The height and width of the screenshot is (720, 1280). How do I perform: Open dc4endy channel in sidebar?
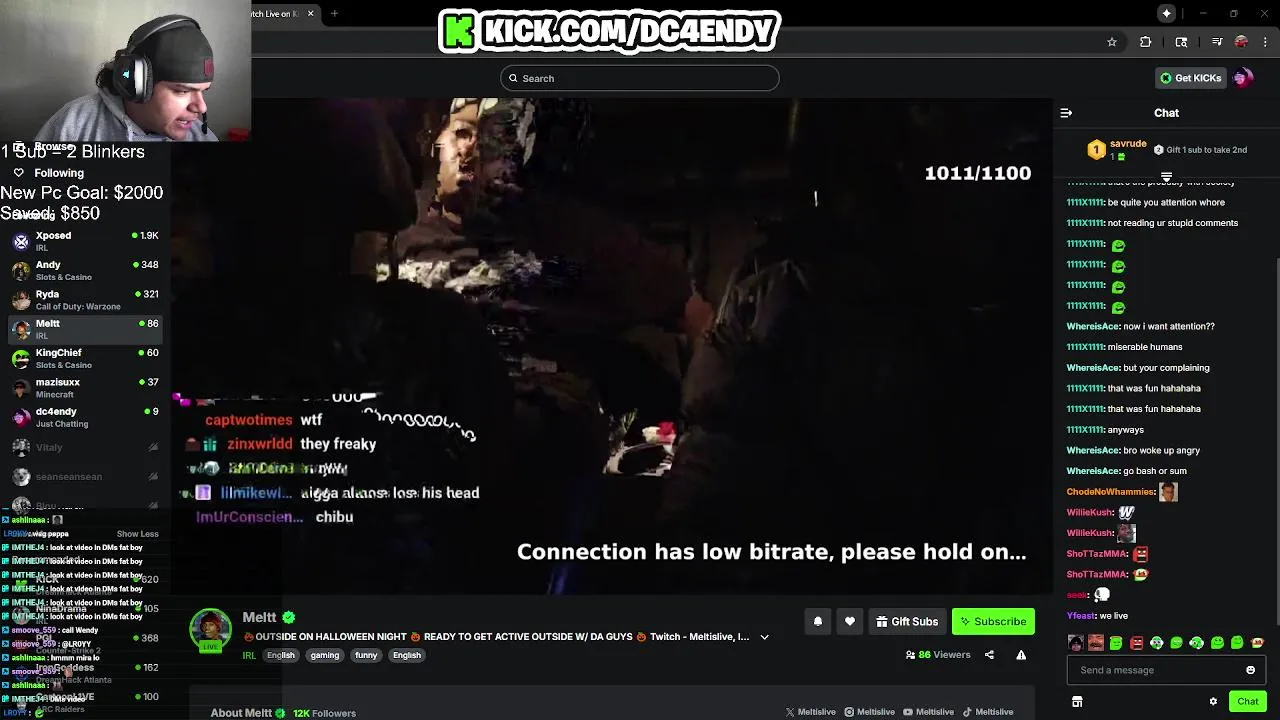(x=85, y=417)
